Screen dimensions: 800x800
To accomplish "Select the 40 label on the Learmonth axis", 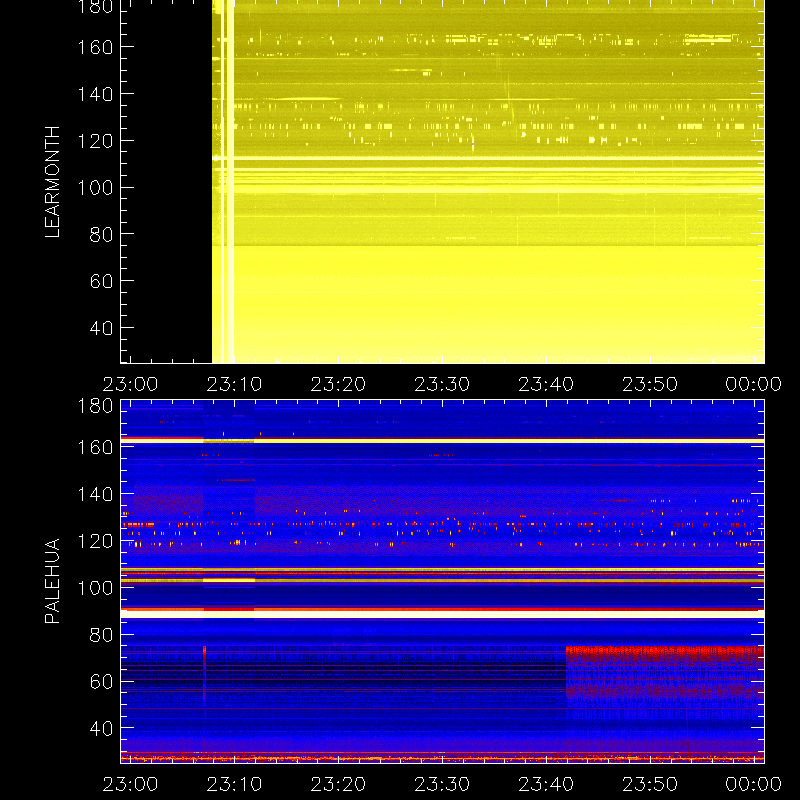I will [101, 328].
